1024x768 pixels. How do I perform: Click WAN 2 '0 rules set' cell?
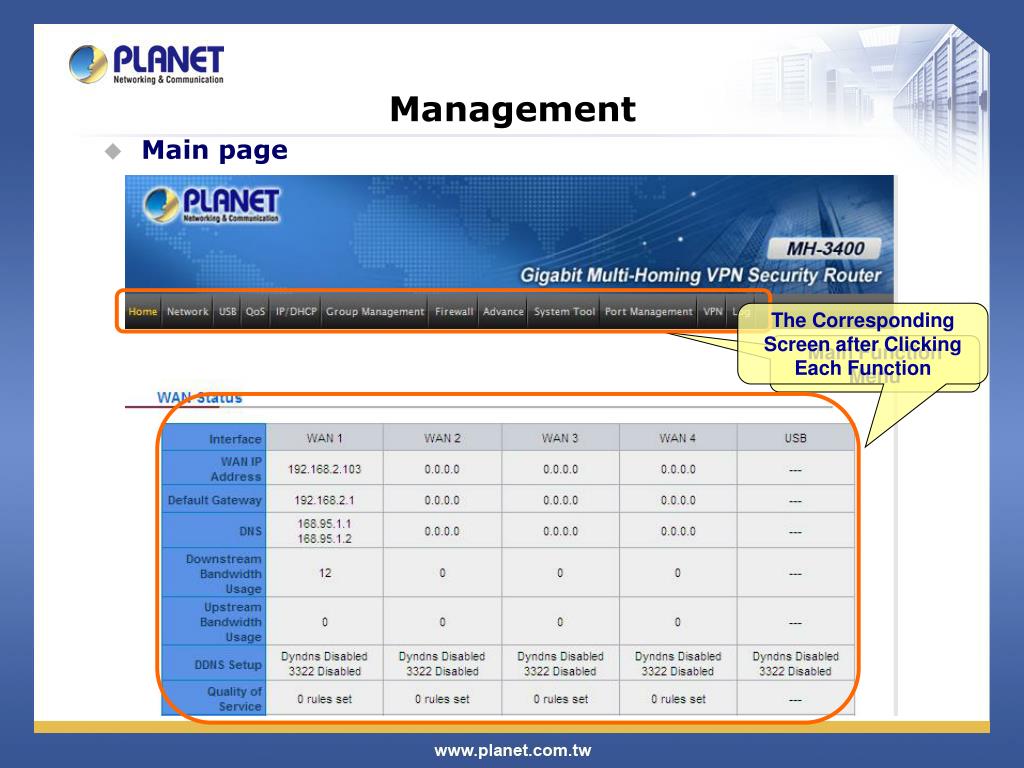pyautogui.click(x=442, y=699)
